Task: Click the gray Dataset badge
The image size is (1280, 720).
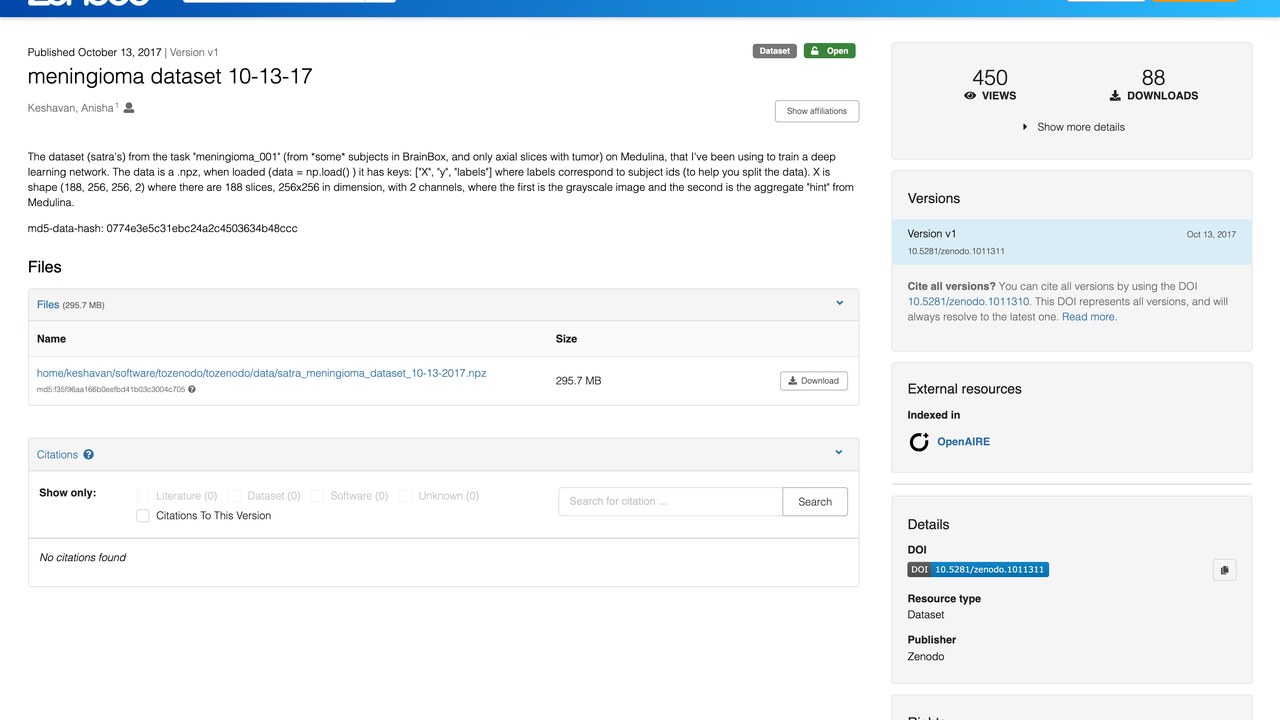Action: pos(775,51)
